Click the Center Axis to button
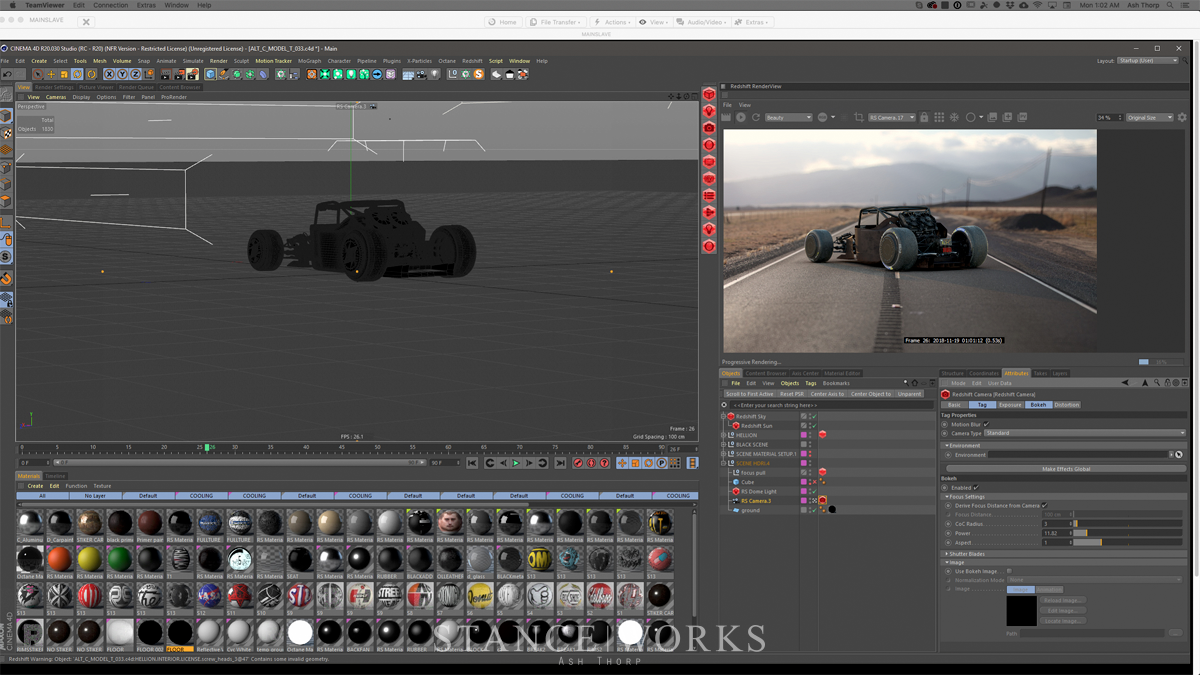1200x675 pixels. (x=828, y=394)
